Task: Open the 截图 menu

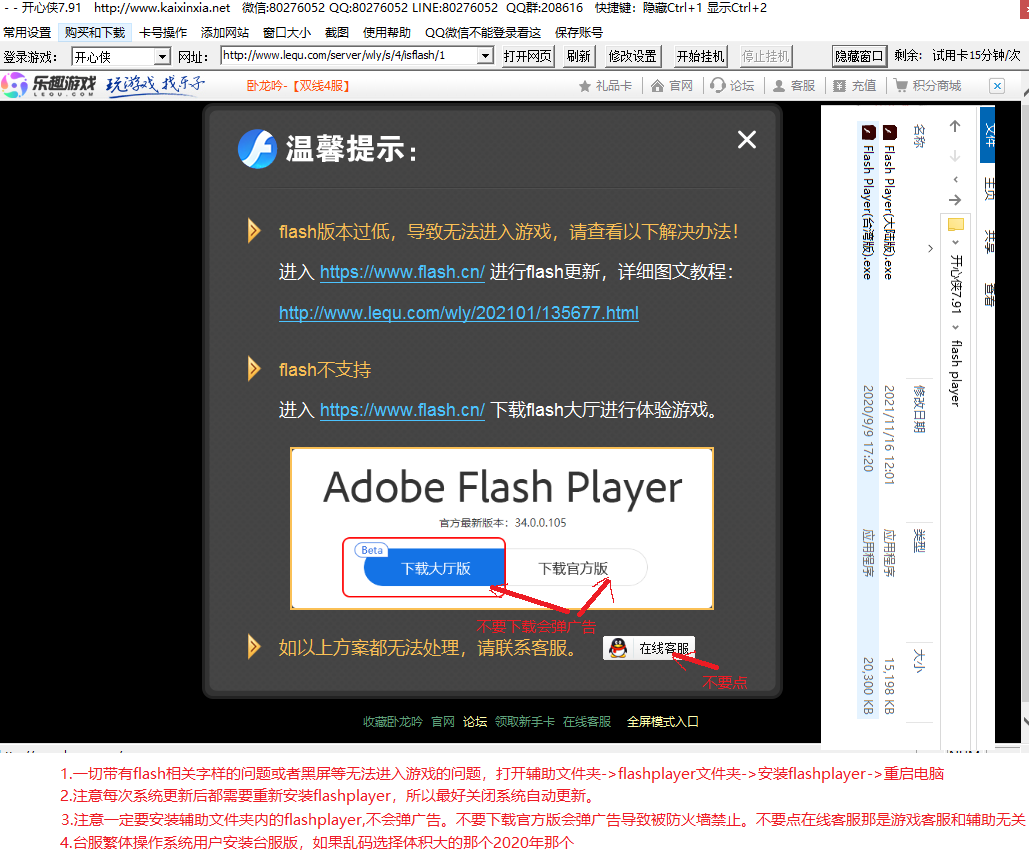Action: click(337, 33)
